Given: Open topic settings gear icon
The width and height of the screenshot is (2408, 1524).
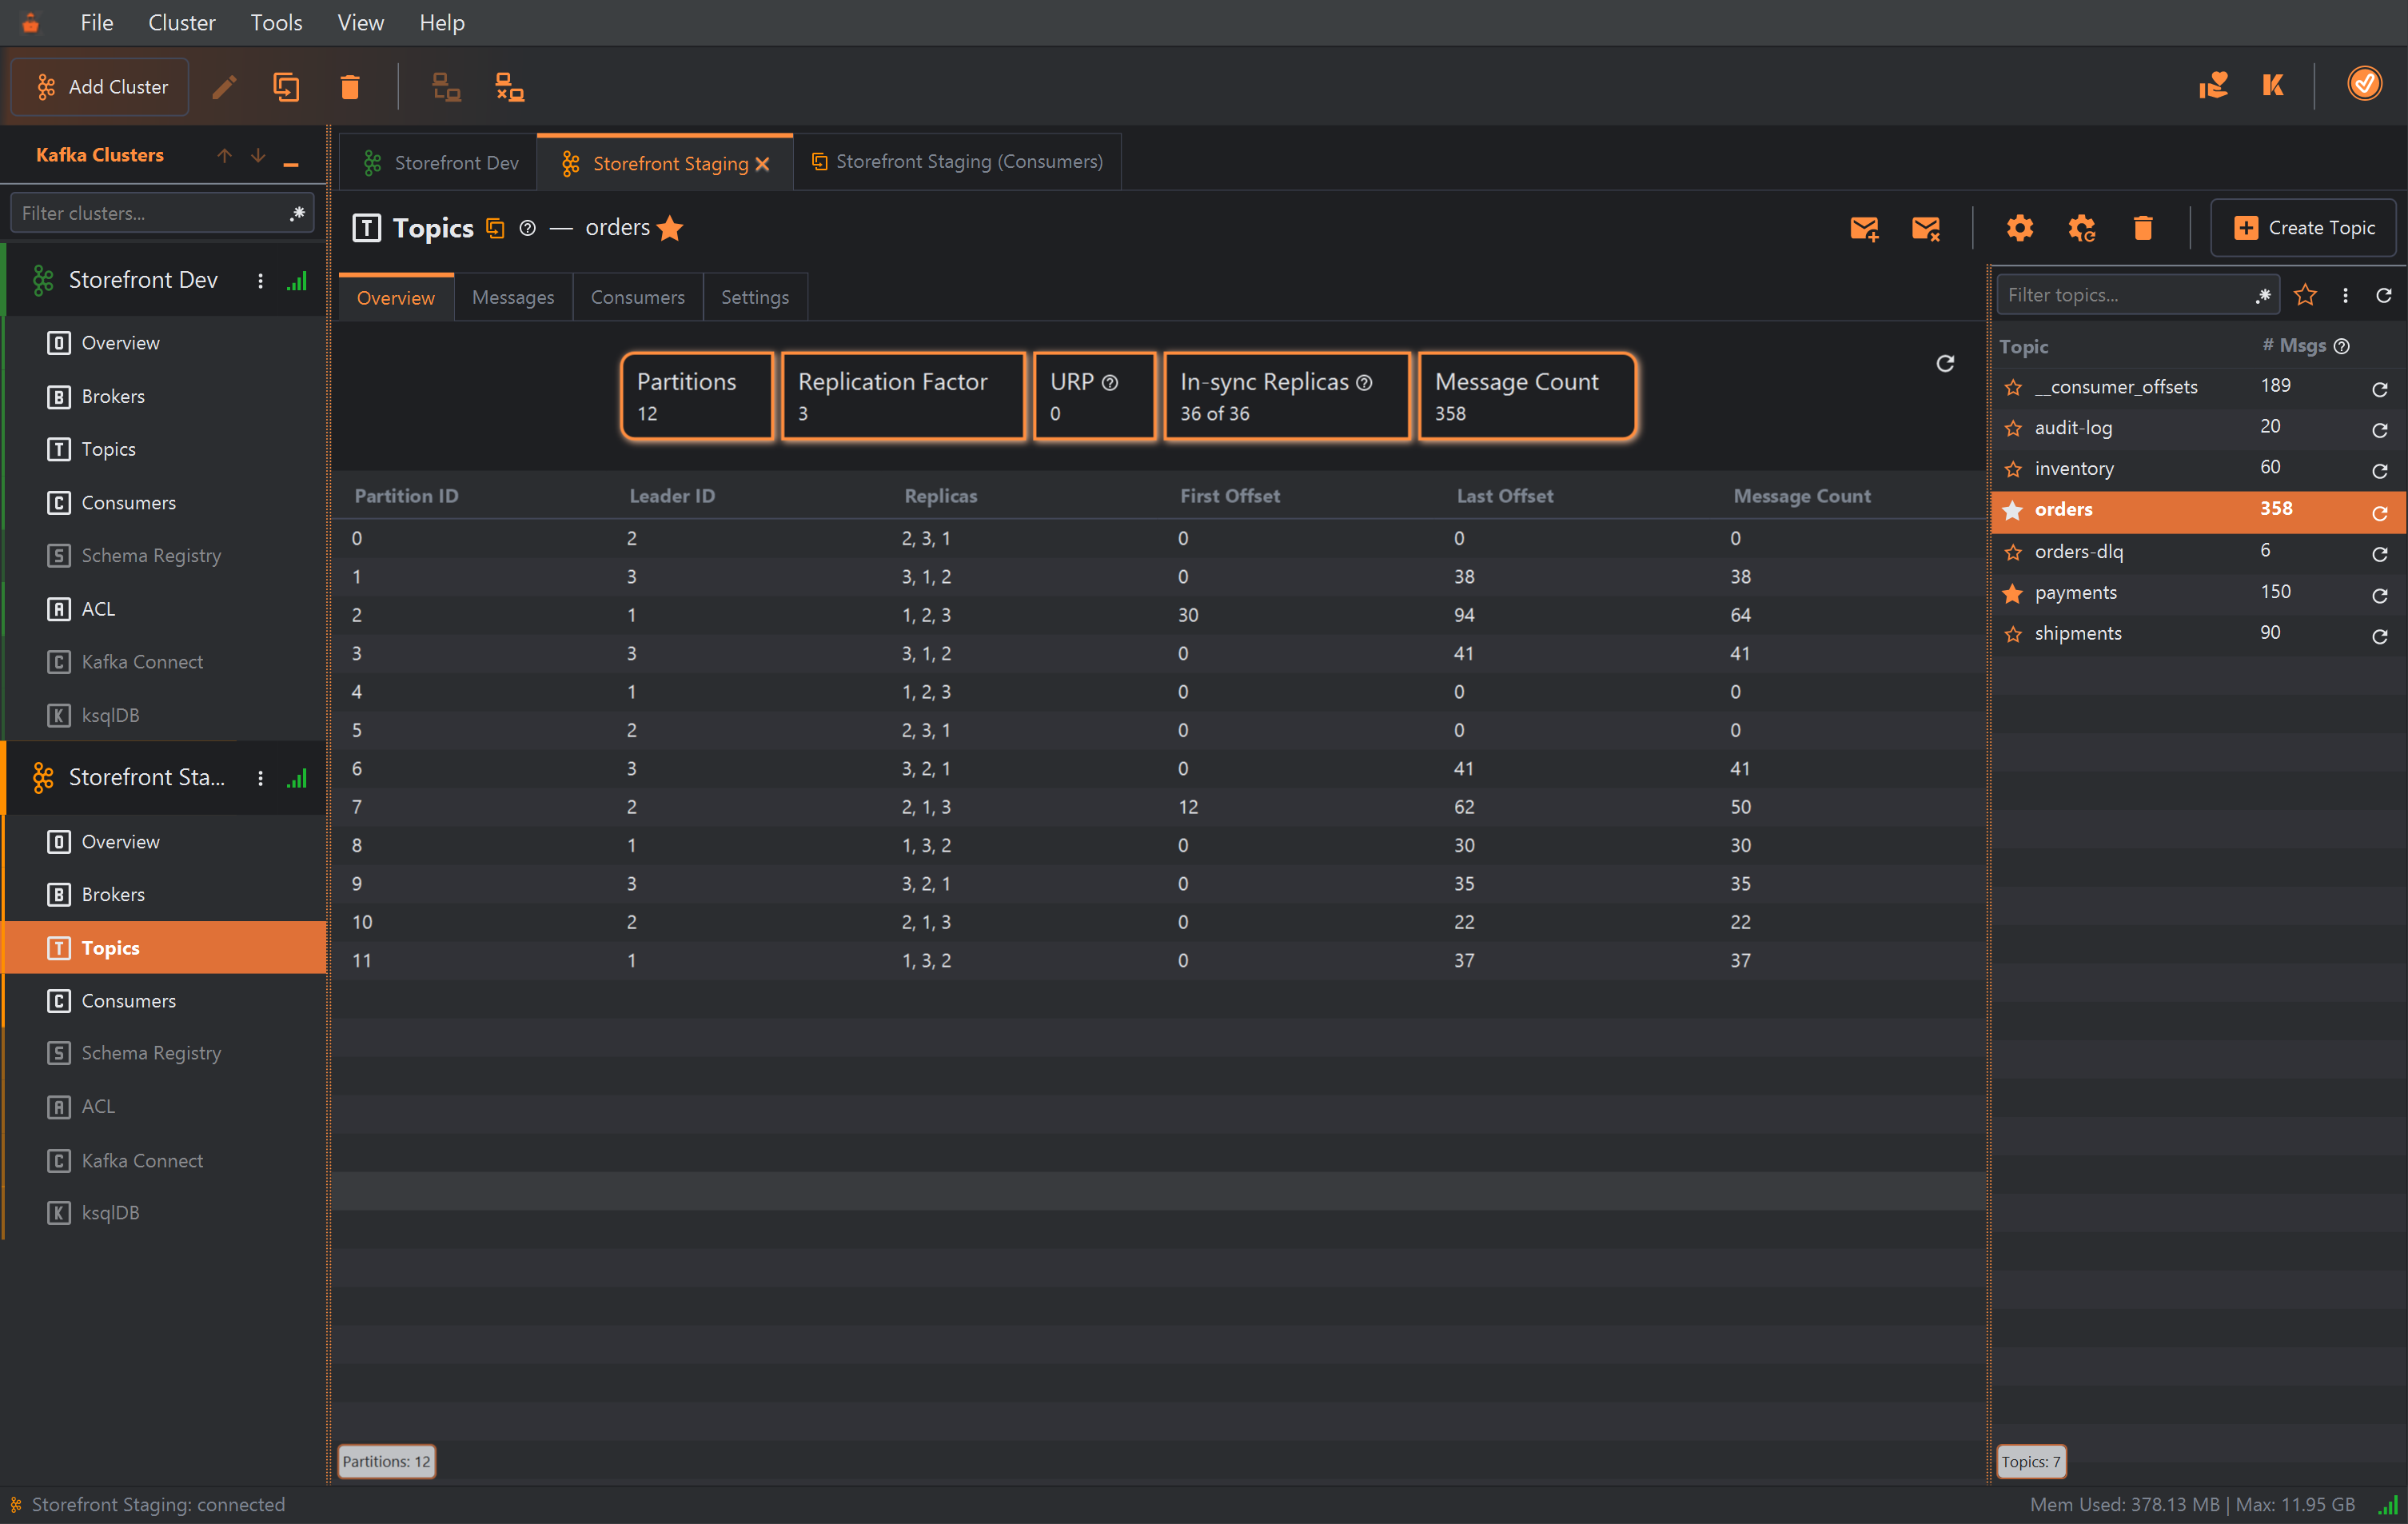Looking at the screenshot, I should [2020, 228].
